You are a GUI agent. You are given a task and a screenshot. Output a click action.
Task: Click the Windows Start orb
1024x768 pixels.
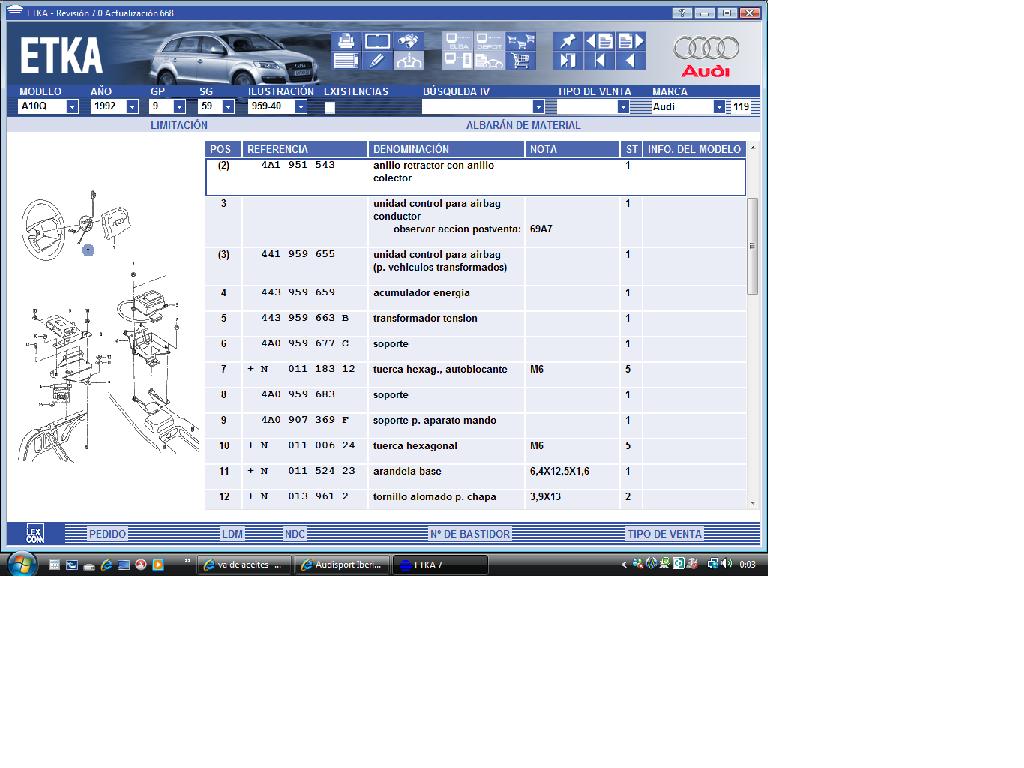pos(22,564)
